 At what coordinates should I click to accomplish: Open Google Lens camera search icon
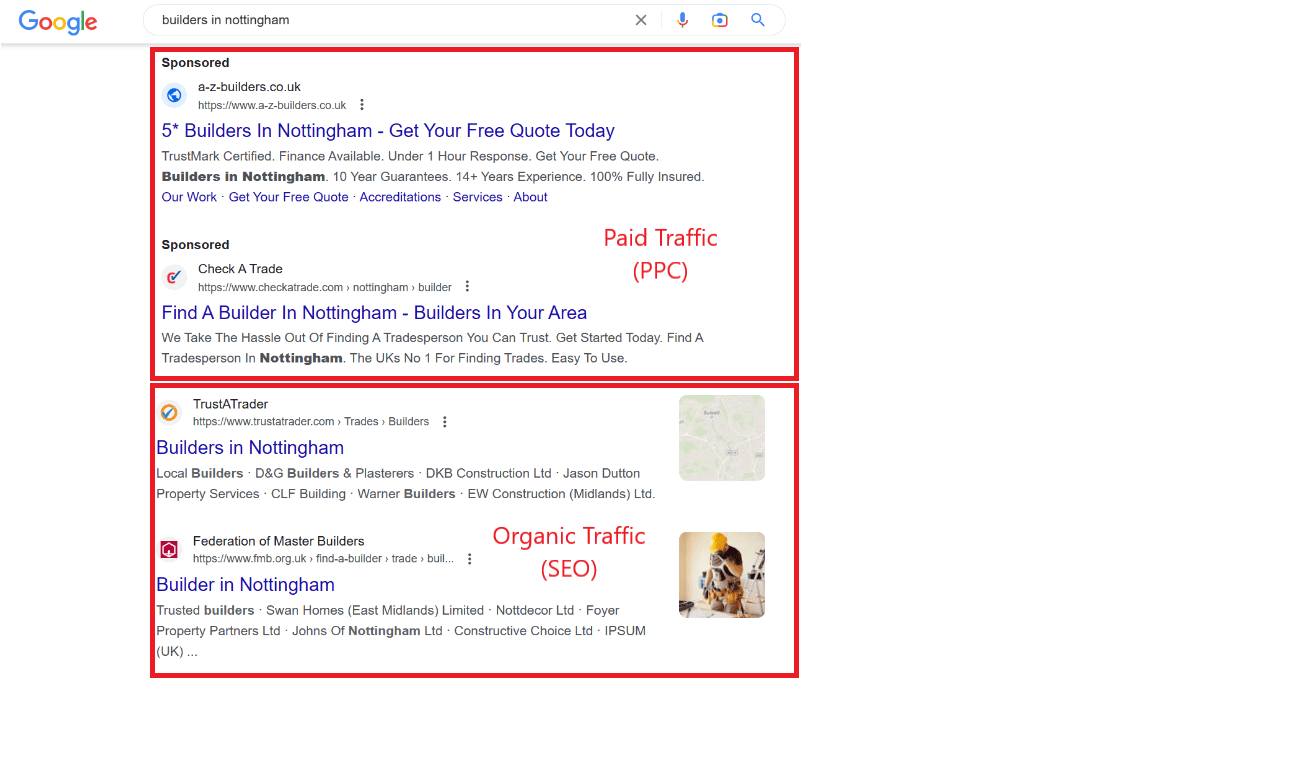click(720, 20)
